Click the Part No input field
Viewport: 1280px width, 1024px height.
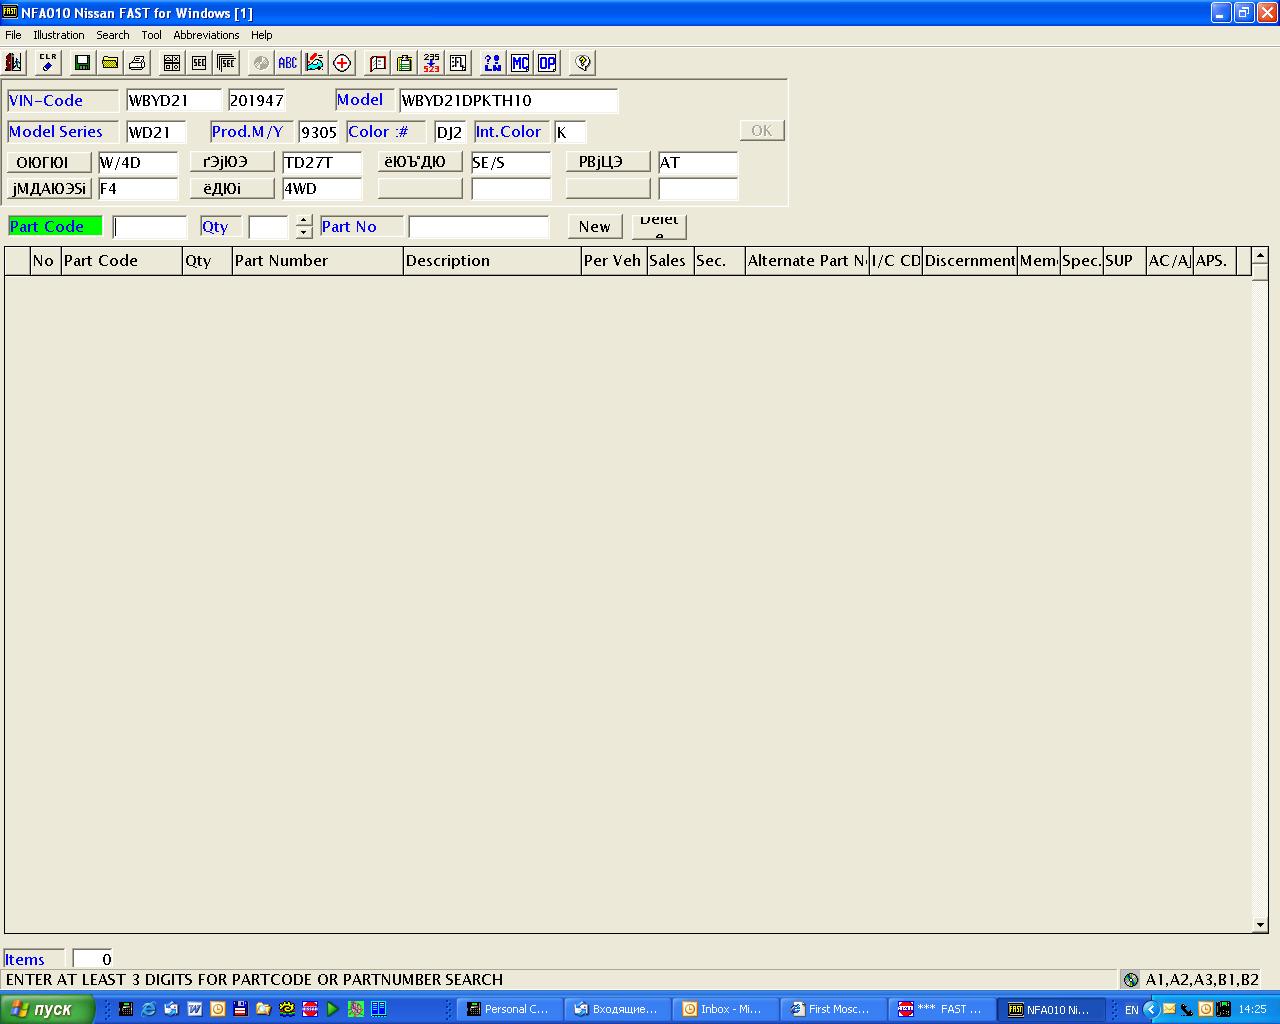(479, 227)
